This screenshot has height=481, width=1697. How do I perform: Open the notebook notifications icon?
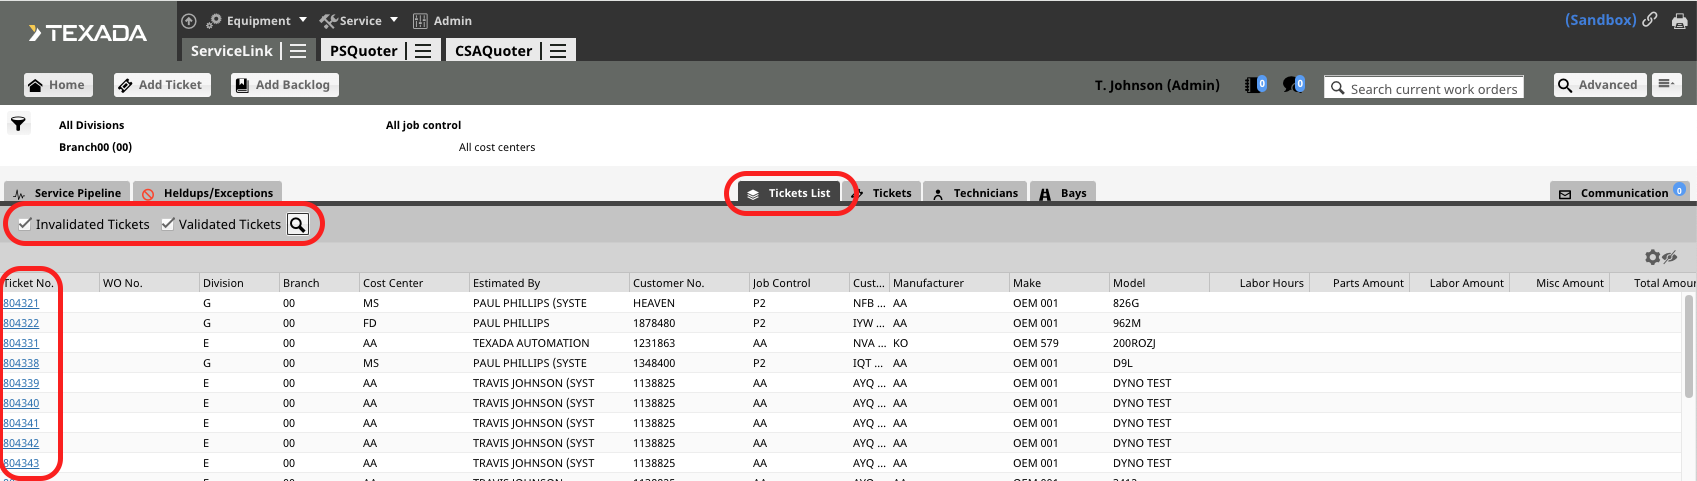click(x=1255, y=85)
